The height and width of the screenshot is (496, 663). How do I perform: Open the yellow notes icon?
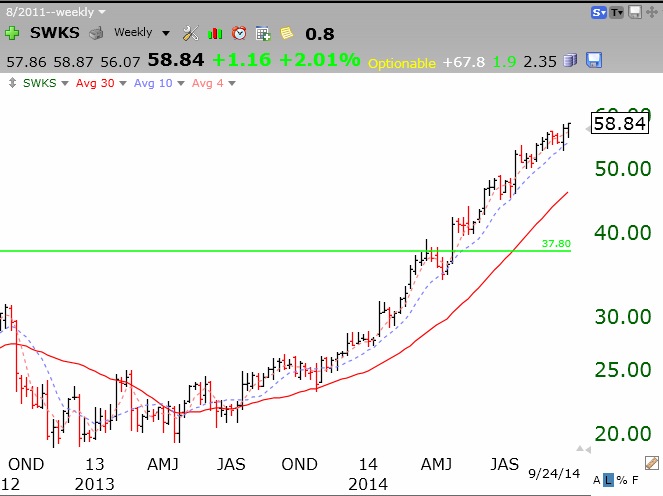pyautogui.click(x=286, y=33)
